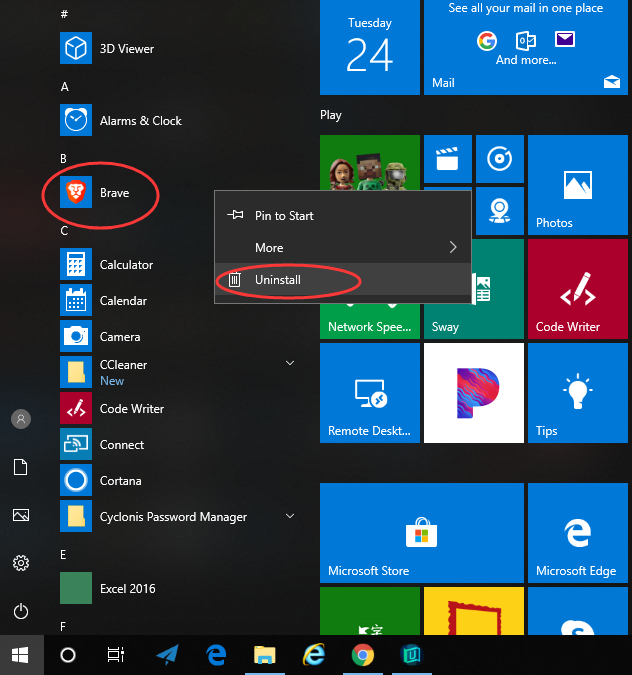Click the Power icon

21,611
